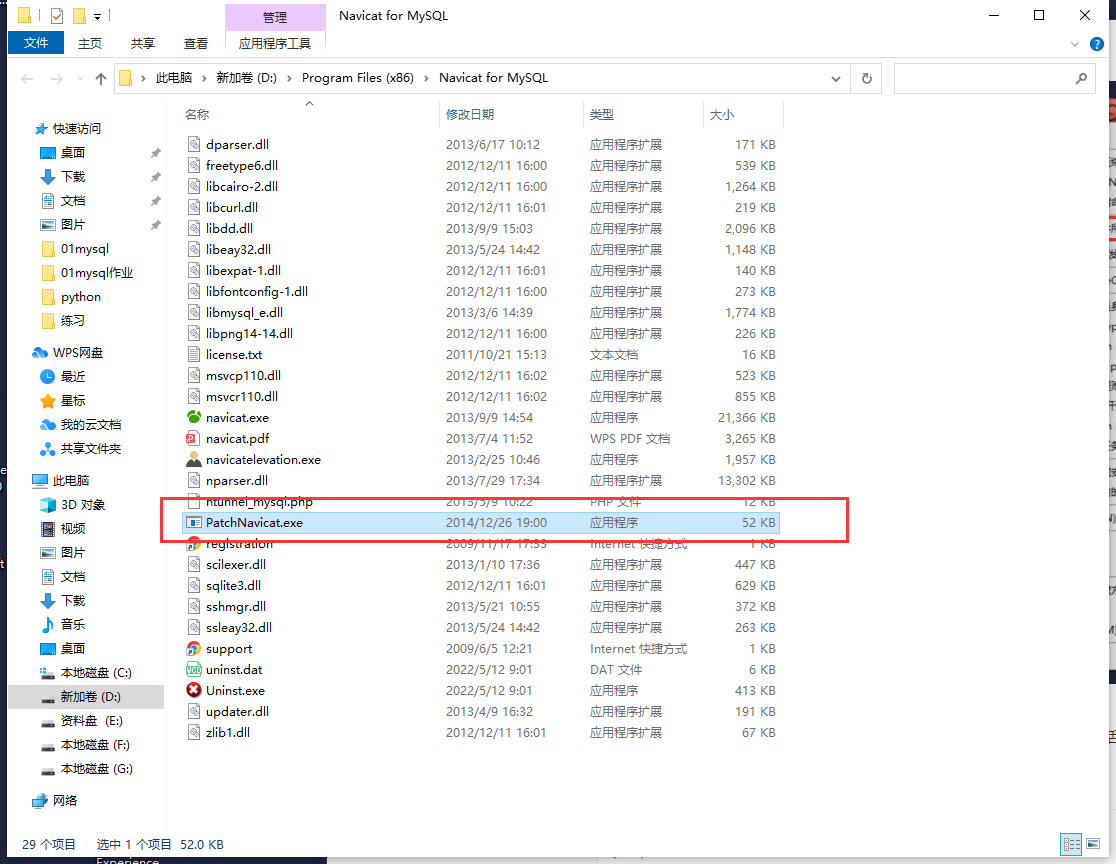Switch to details view layout icon

(x=1072, y=844)
